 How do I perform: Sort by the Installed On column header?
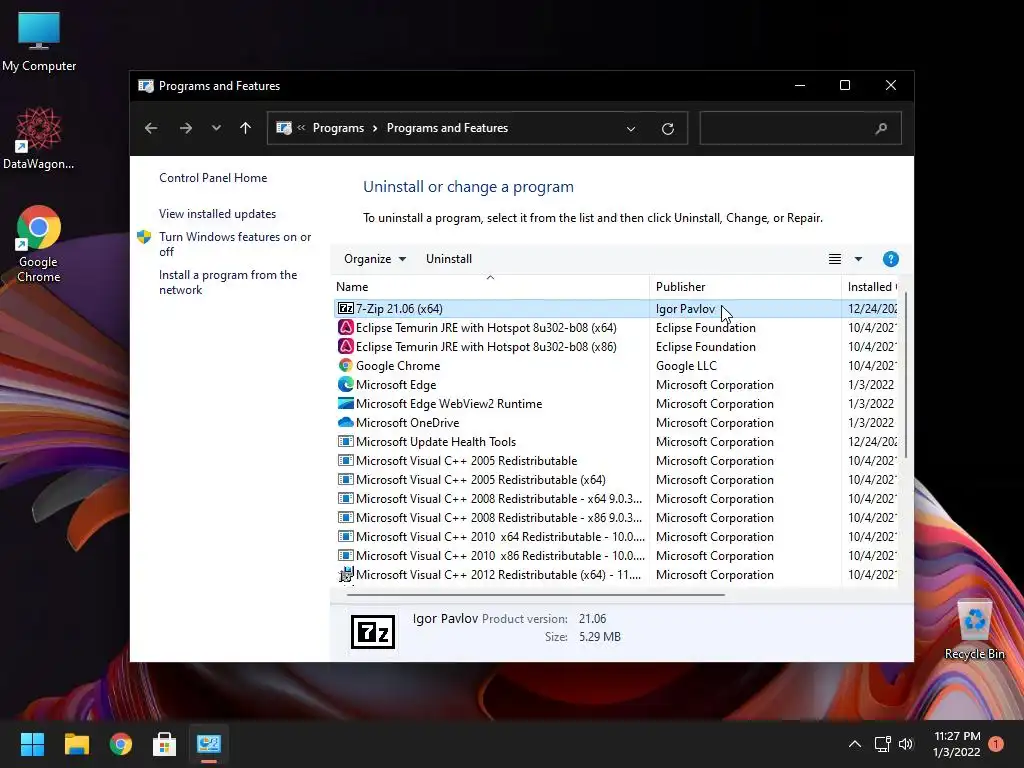[x=870, y=287]
